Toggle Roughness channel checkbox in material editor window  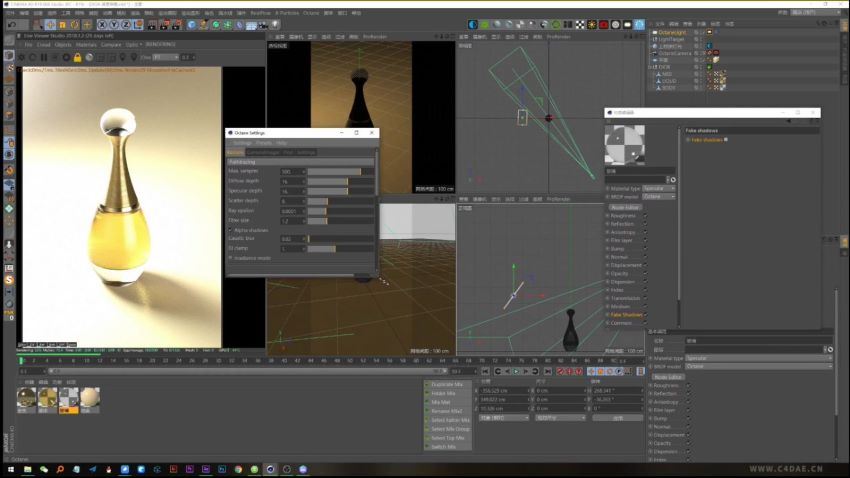click(x=645, y=216)
